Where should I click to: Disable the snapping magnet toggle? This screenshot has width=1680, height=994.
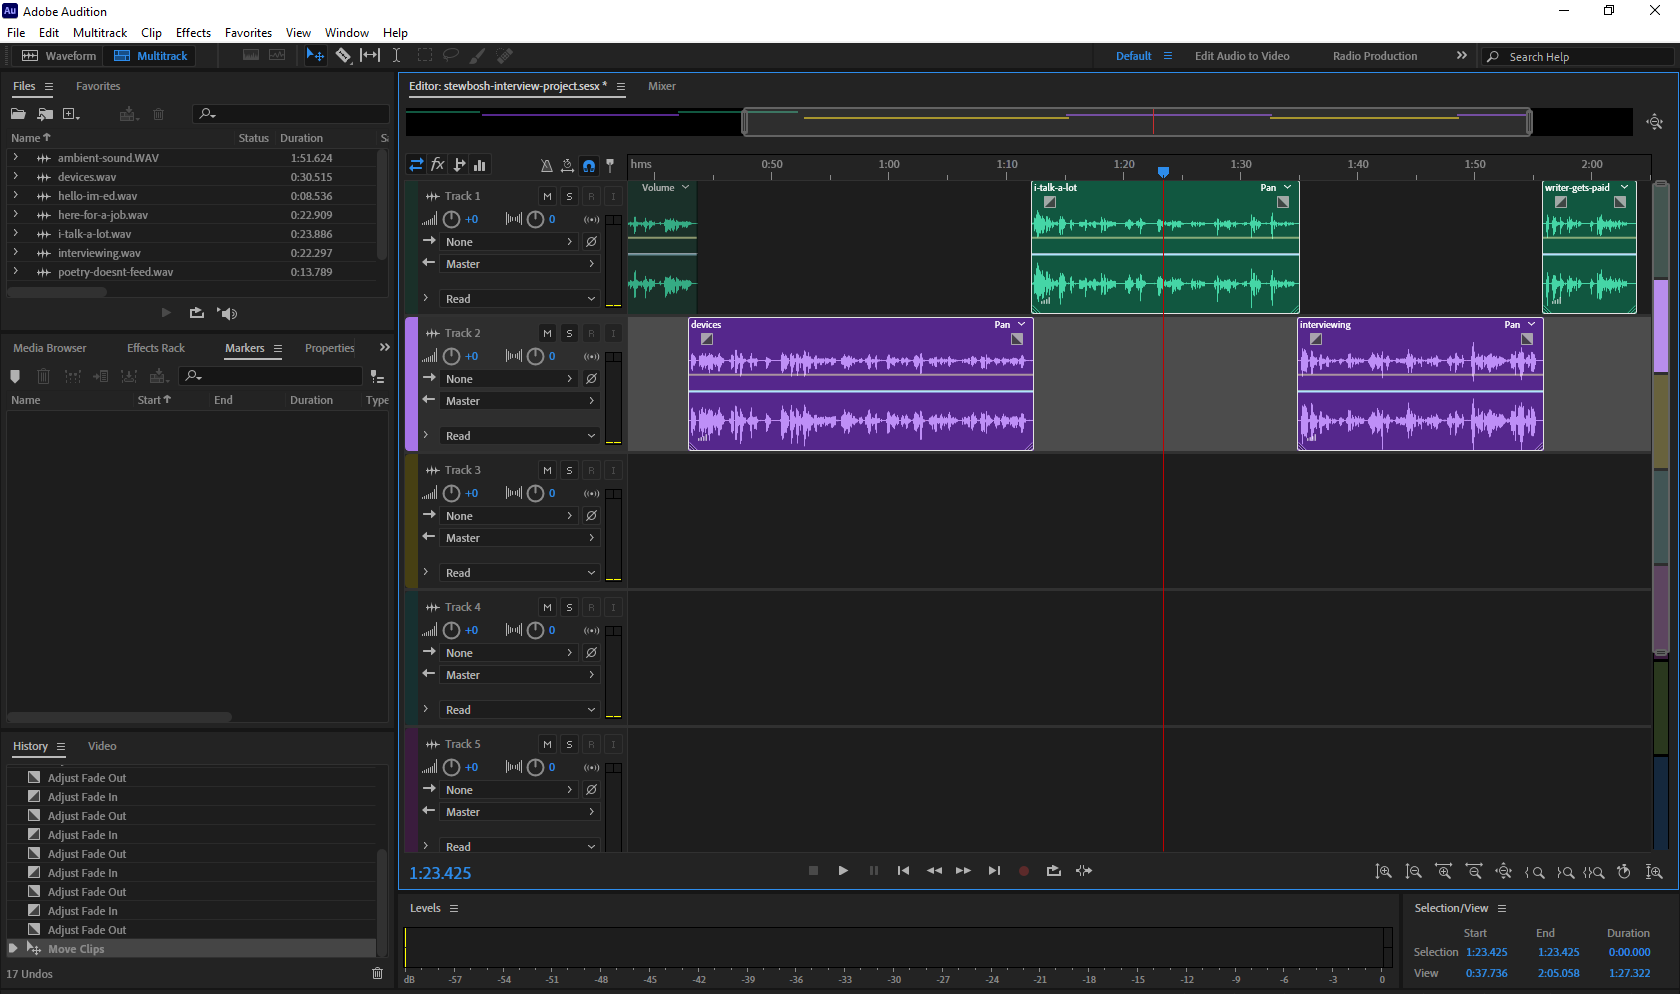(589, 166)
